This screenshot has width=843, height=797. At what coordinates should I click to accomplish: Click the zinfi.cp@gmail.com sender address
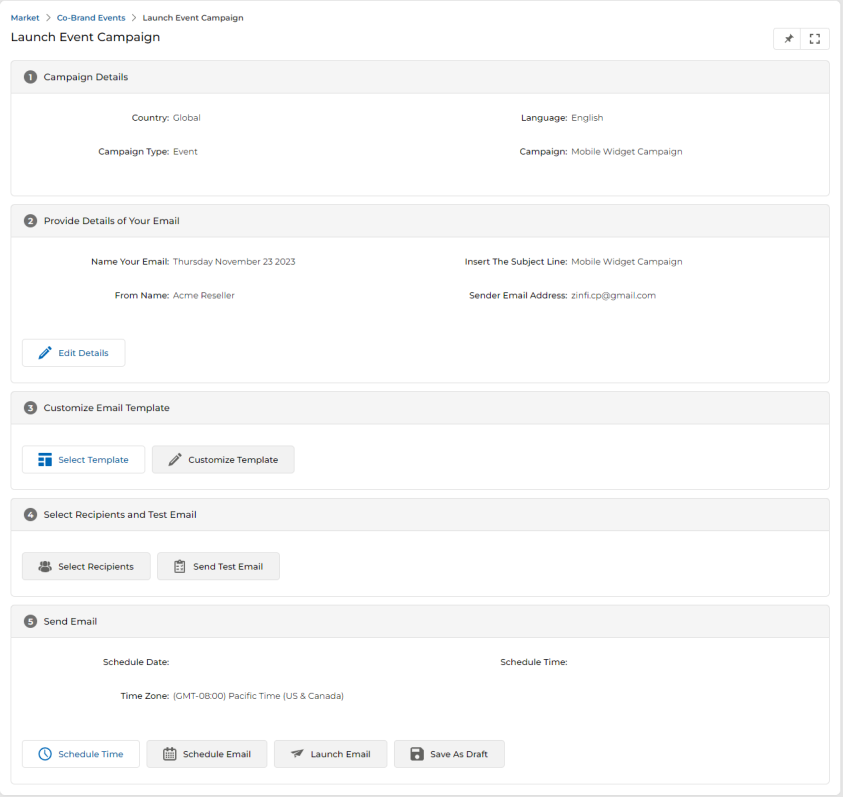(x=613, y=295)
